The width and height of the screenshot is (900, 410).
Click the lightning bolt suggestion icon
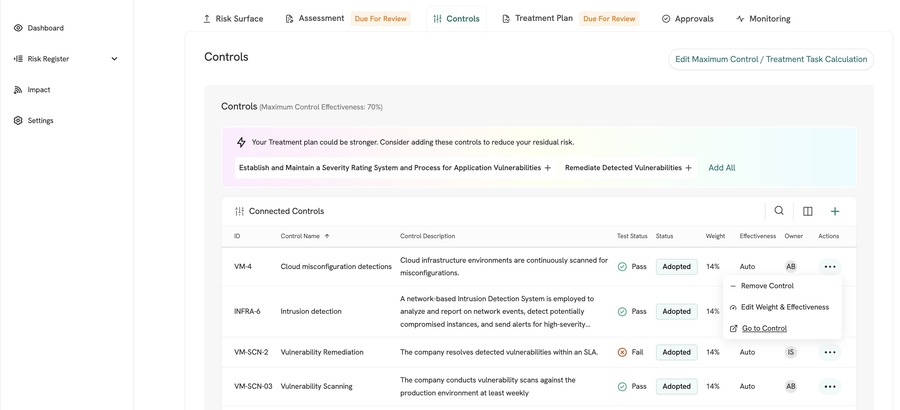click(x=241, y=142)
